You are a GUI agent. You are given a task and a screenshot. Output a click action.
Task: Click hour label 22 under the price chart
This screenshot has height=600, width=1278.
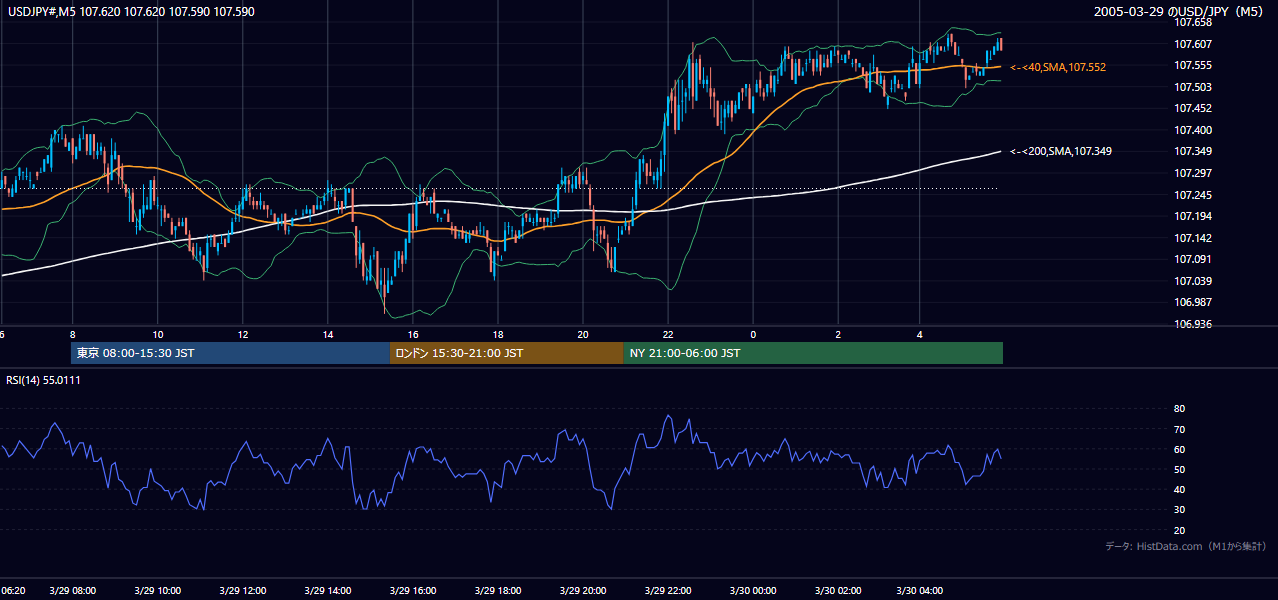point(667,335)
